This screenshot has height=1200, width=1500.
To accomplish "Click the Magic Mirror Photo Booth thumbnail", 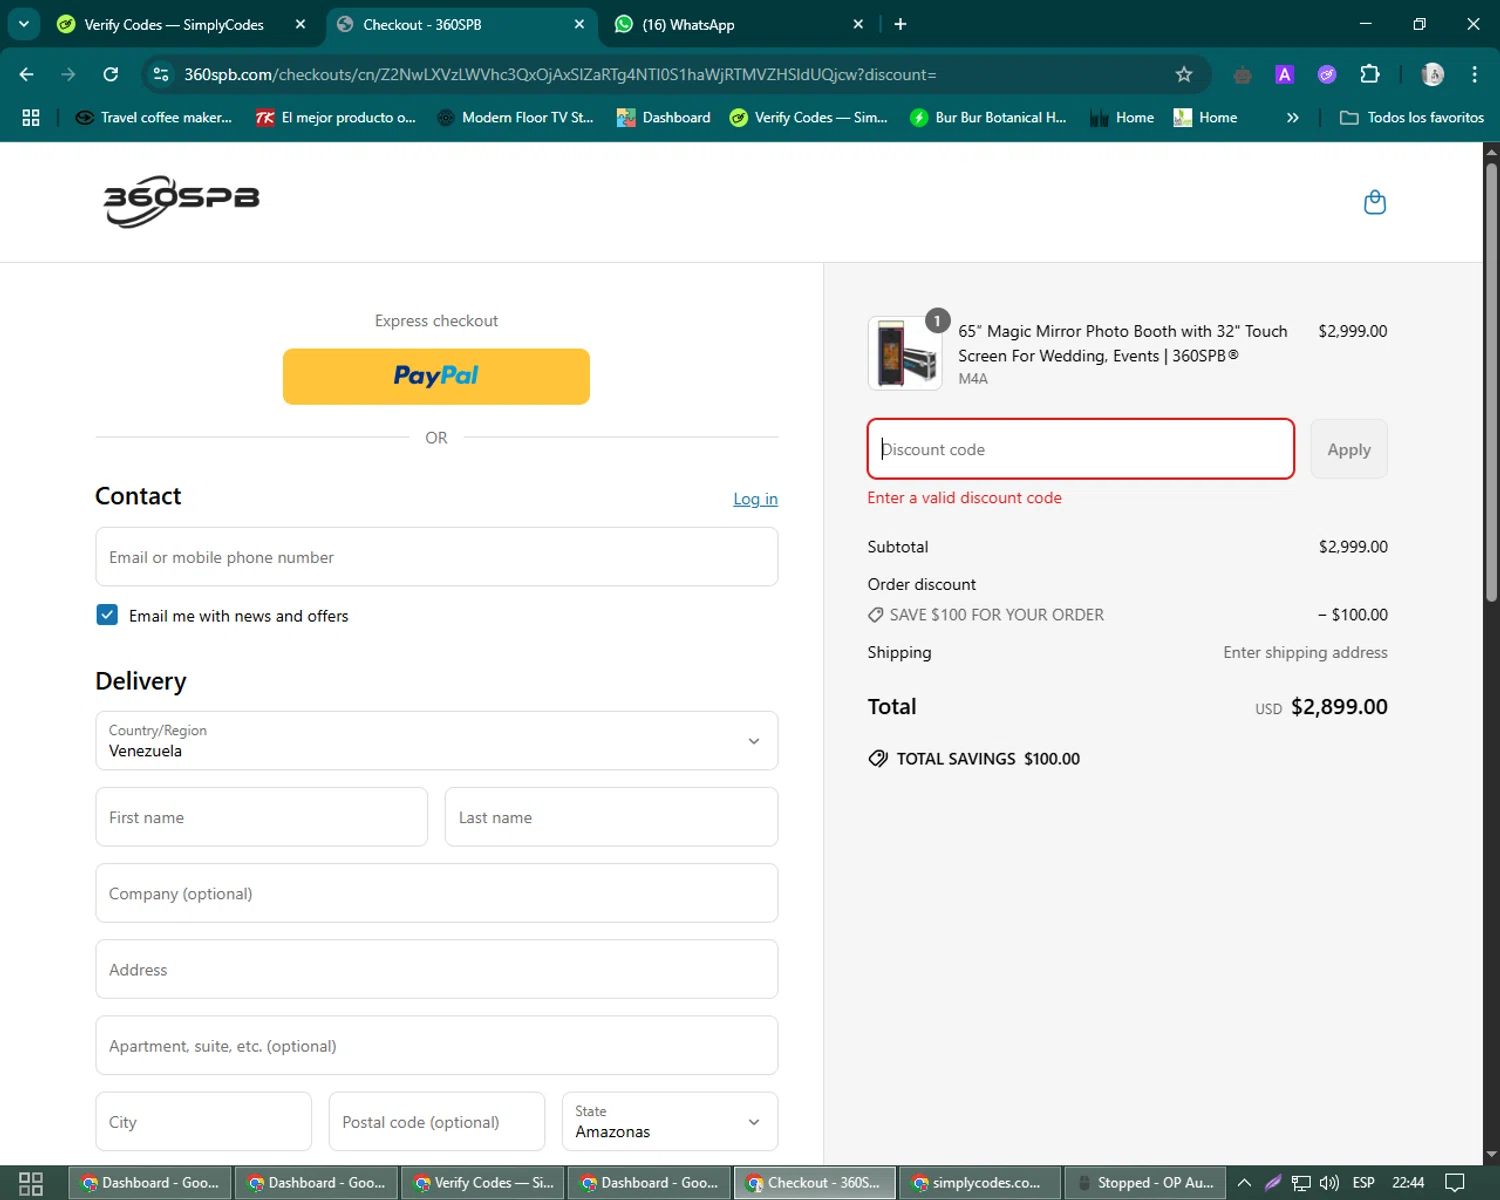I will 904,353.
